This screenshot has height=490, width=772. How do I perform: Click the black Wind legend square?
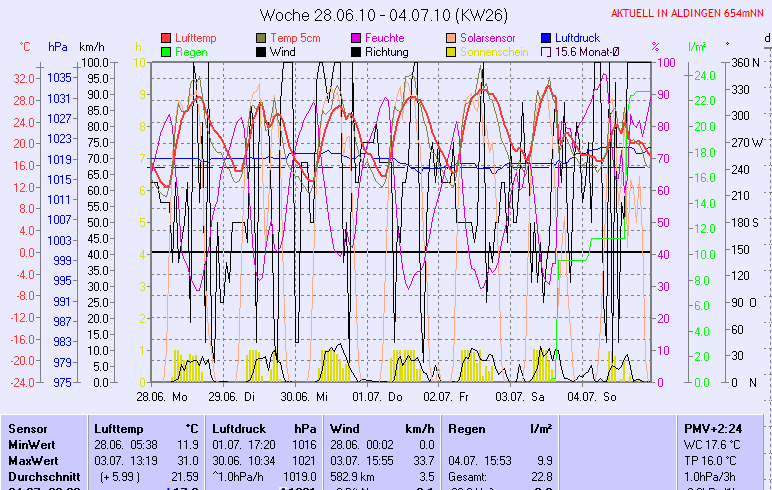pyautogui.click(x=262, y=52)
